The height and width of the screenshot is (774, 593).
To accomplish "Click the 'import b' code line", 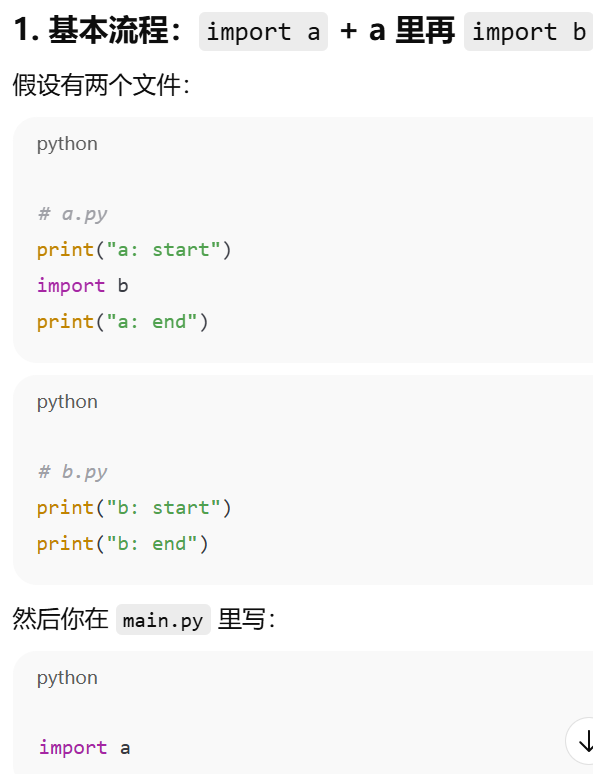I will pyautogui.click(x=83, y=286).
